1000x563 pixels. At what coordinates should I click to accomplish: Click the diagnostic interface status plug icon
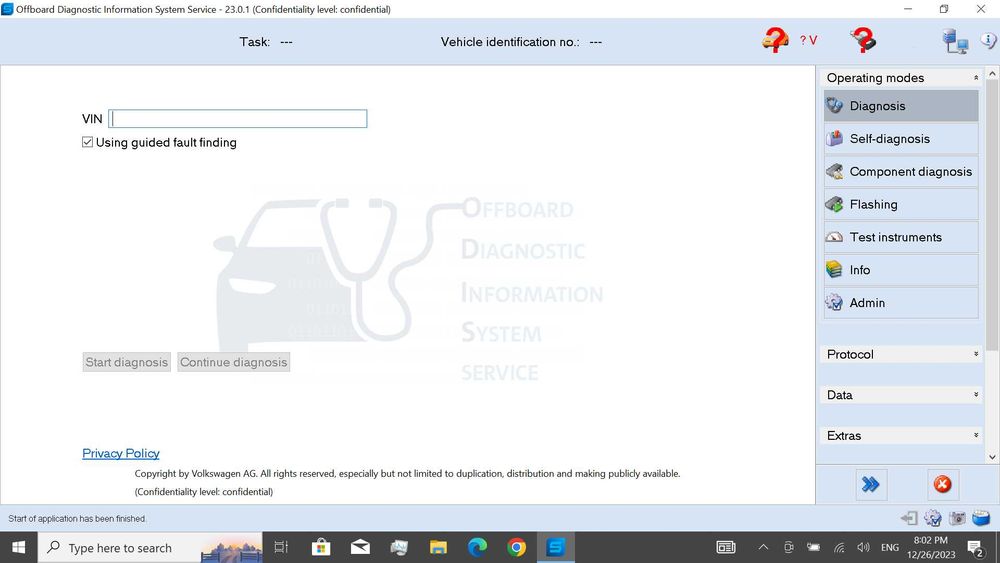[x=864, y=40]
